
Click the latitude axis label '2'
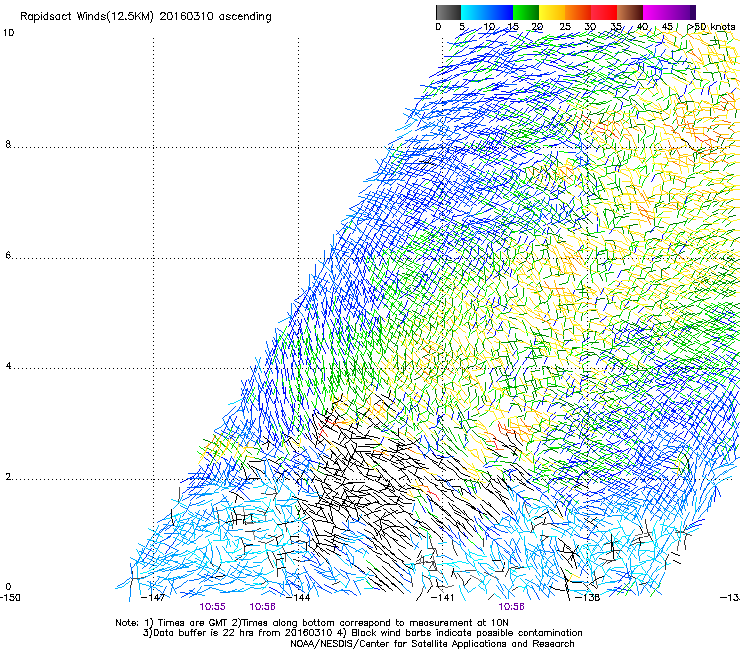(x=8, y=477)
